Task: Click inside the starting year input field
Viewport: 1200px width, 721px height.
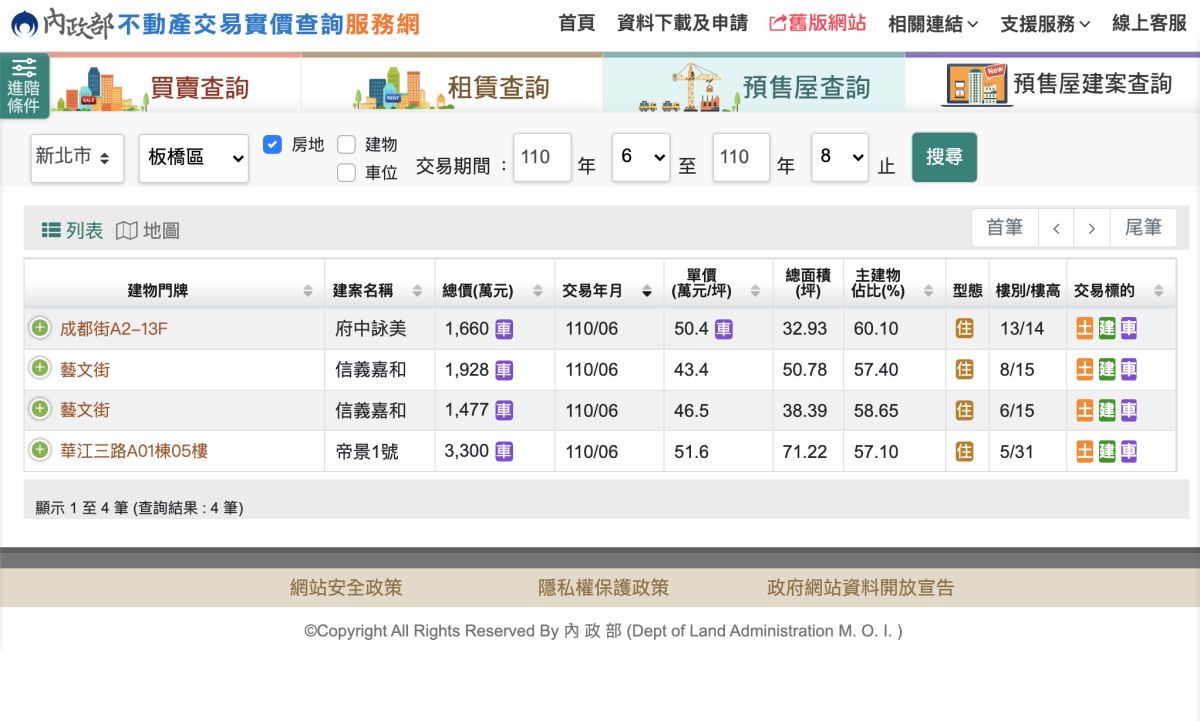Action: 541,157
